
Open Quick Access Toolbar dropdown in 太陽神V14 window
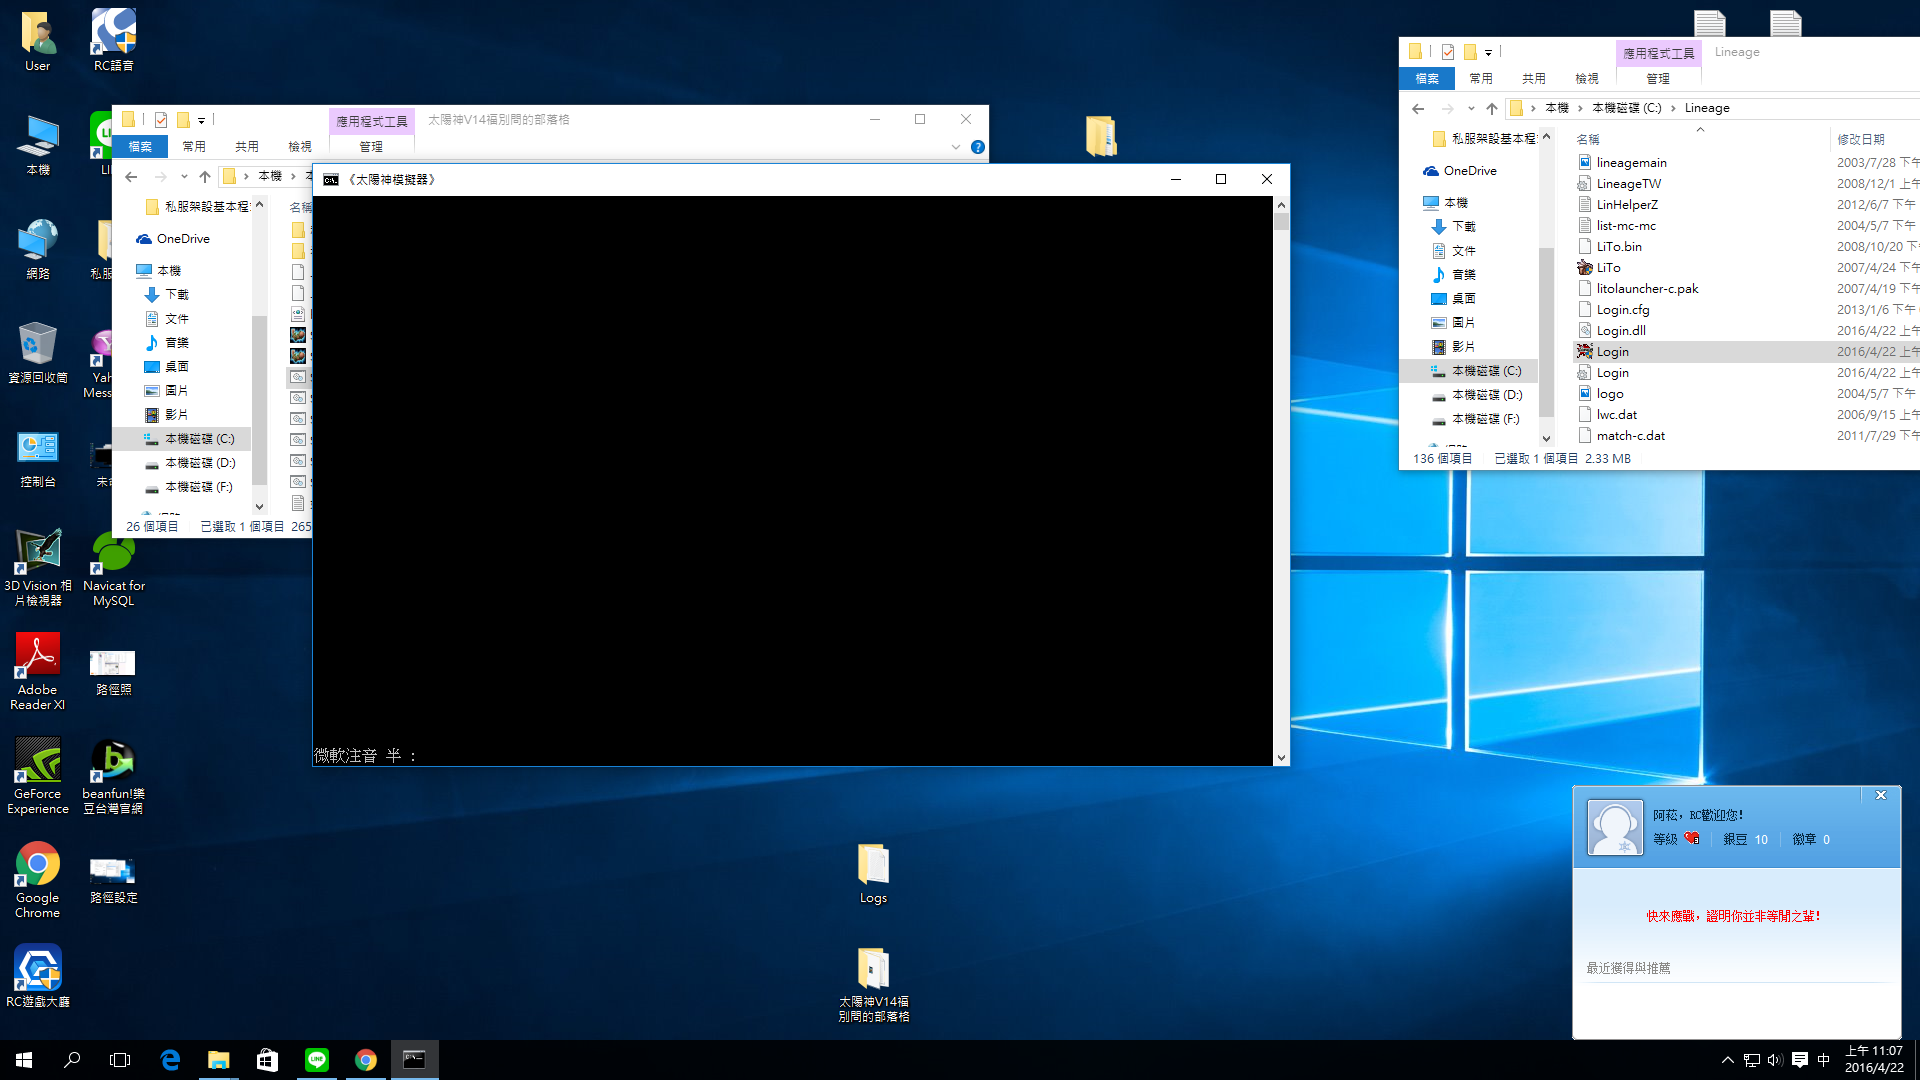click(x=201, y=120)
